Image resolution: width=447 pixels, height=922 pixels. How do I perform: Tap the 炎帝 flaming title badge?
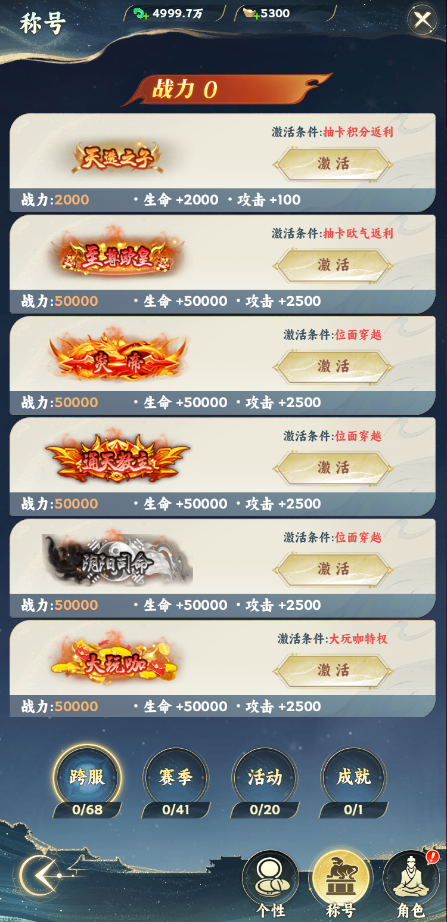coord(119,356)
